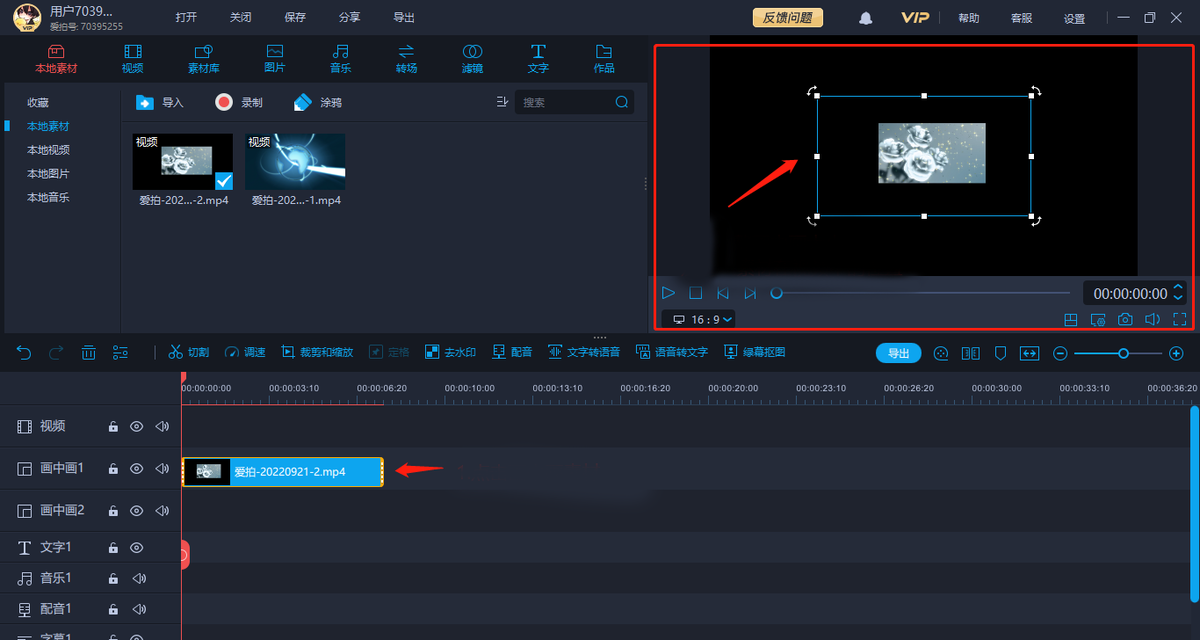Switch to the 转场 transitions tab
The width and height of the screenshot is (1200, 640).
pos(406,59)
